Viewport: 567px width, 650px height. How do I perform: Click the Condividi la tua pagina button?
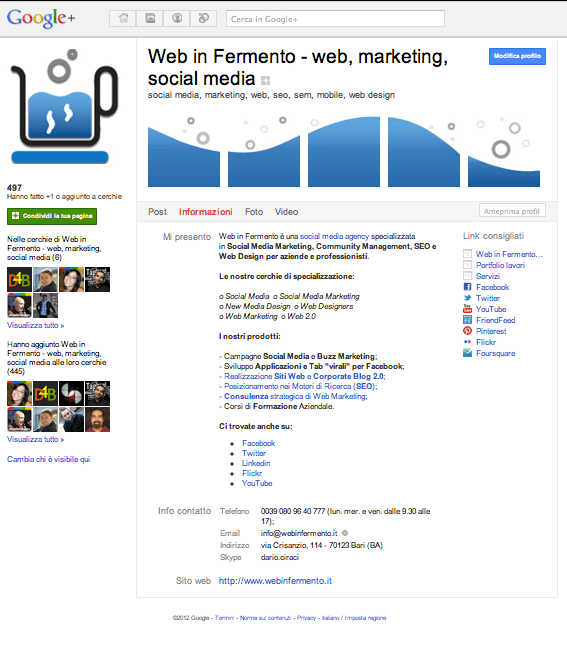[x=52, y=216]
